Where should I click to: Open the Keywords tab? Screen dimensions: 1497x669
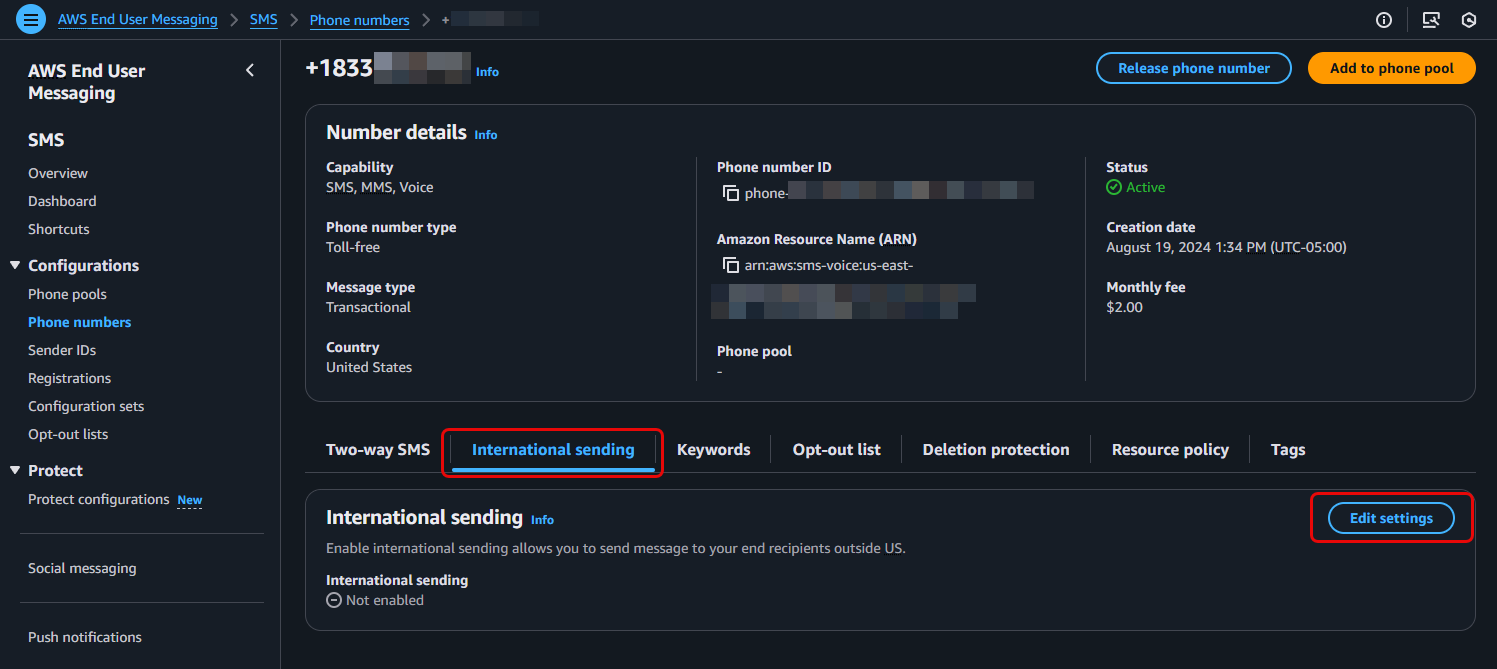tap(713, 450)
